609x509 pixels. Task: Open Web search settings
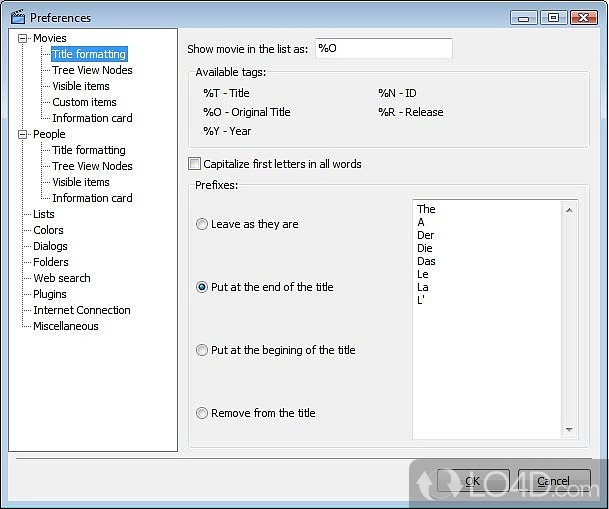point(61,278)
